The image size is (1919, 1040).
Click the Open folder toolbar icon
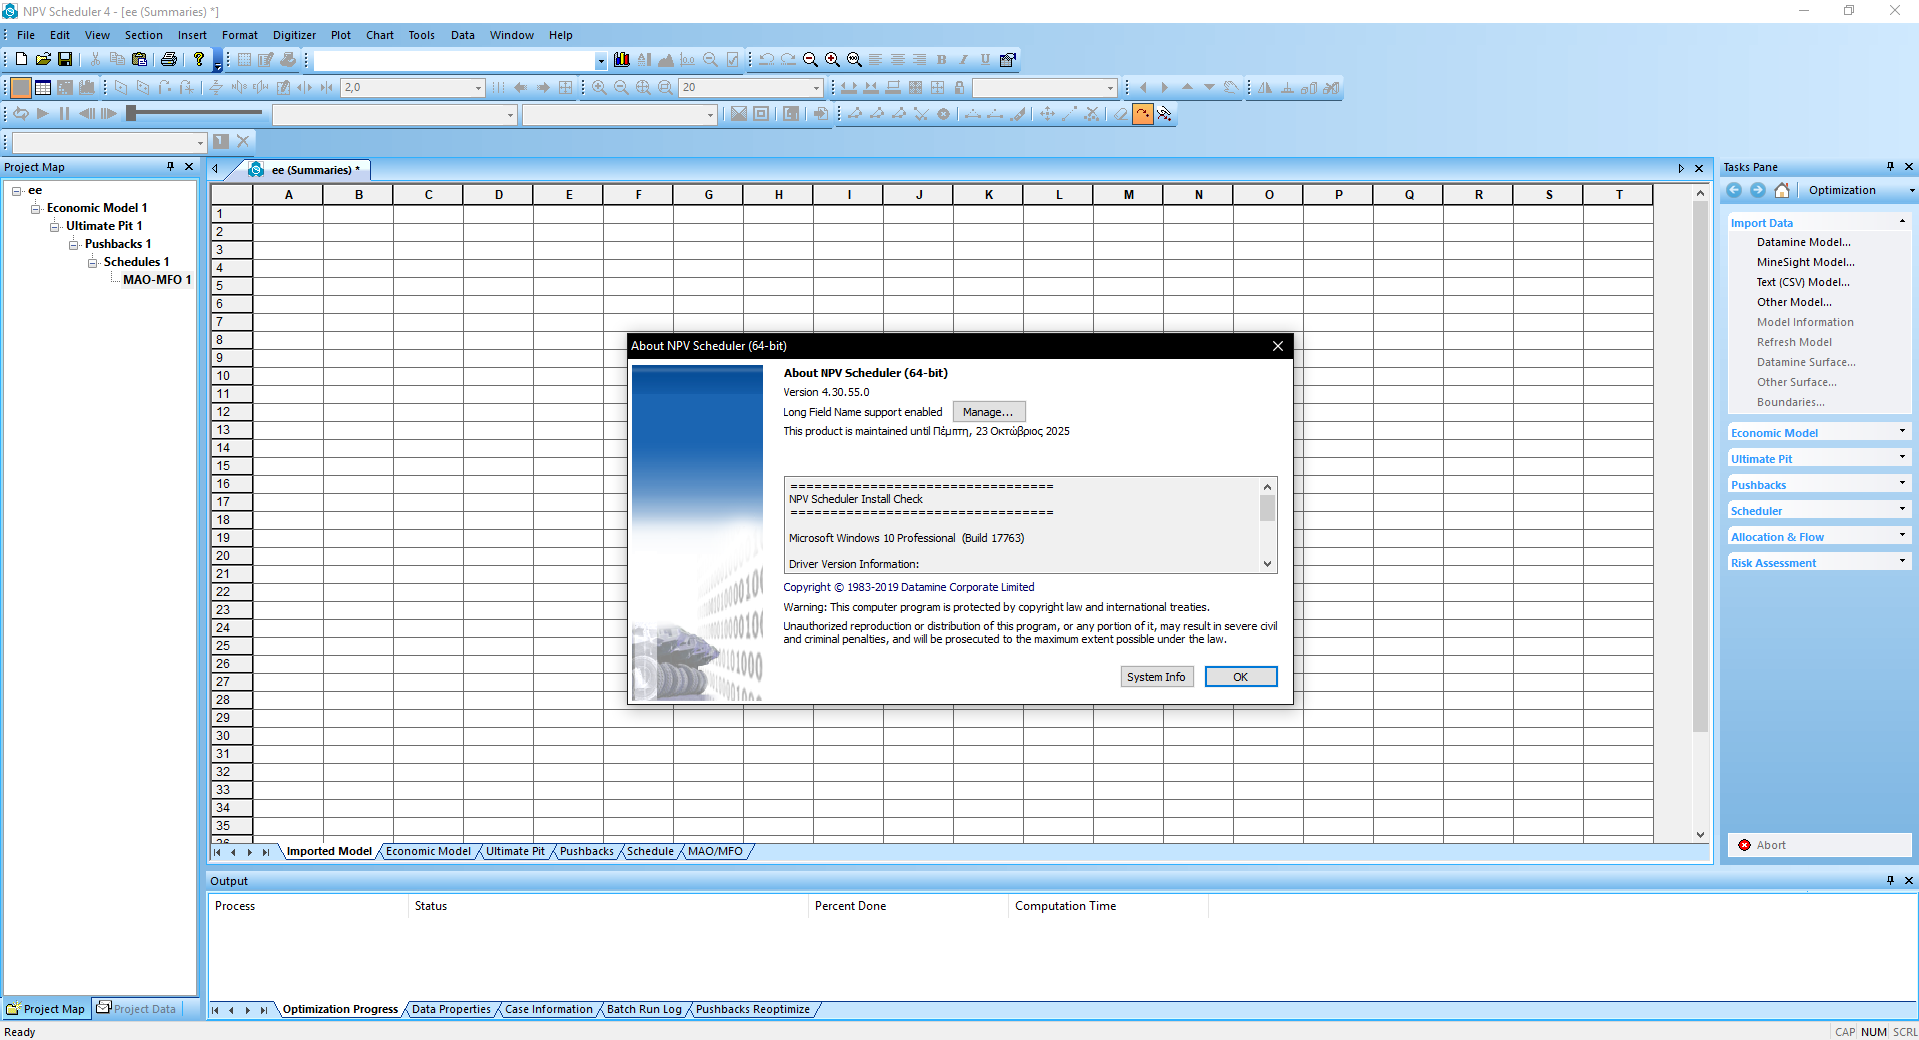point(43,60)
